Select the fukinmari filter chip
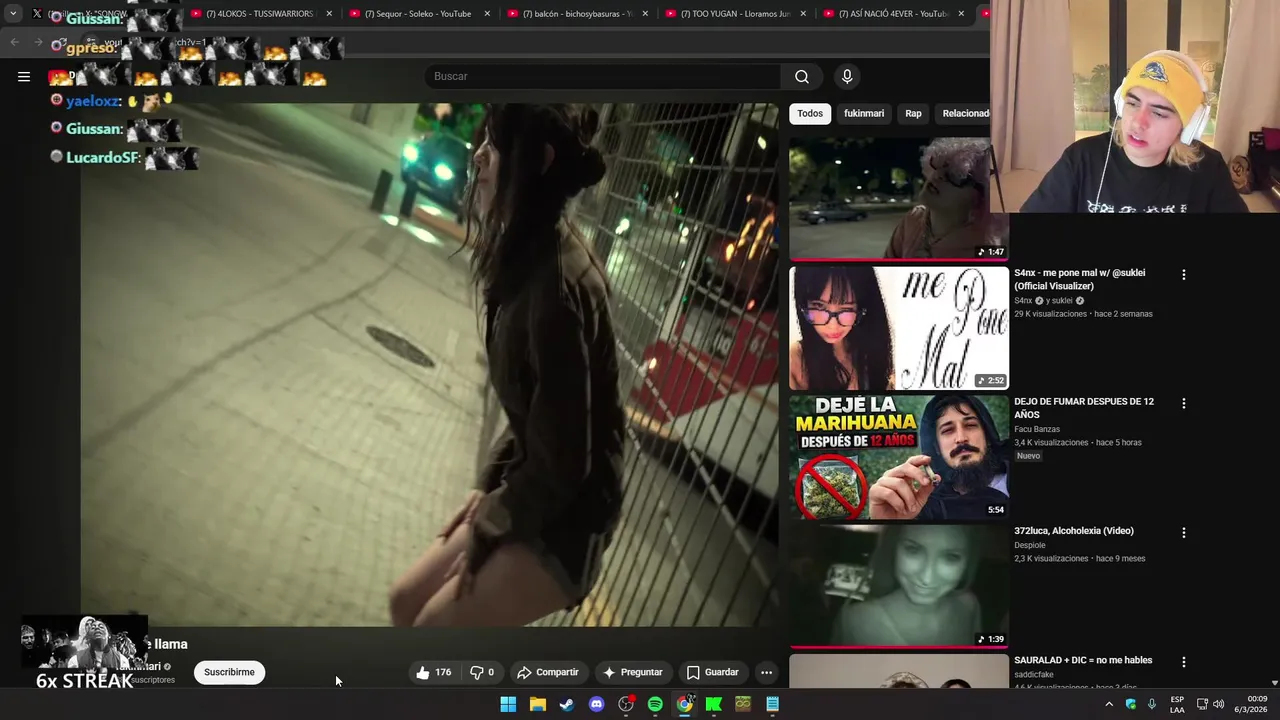 (x=864, y=113)
